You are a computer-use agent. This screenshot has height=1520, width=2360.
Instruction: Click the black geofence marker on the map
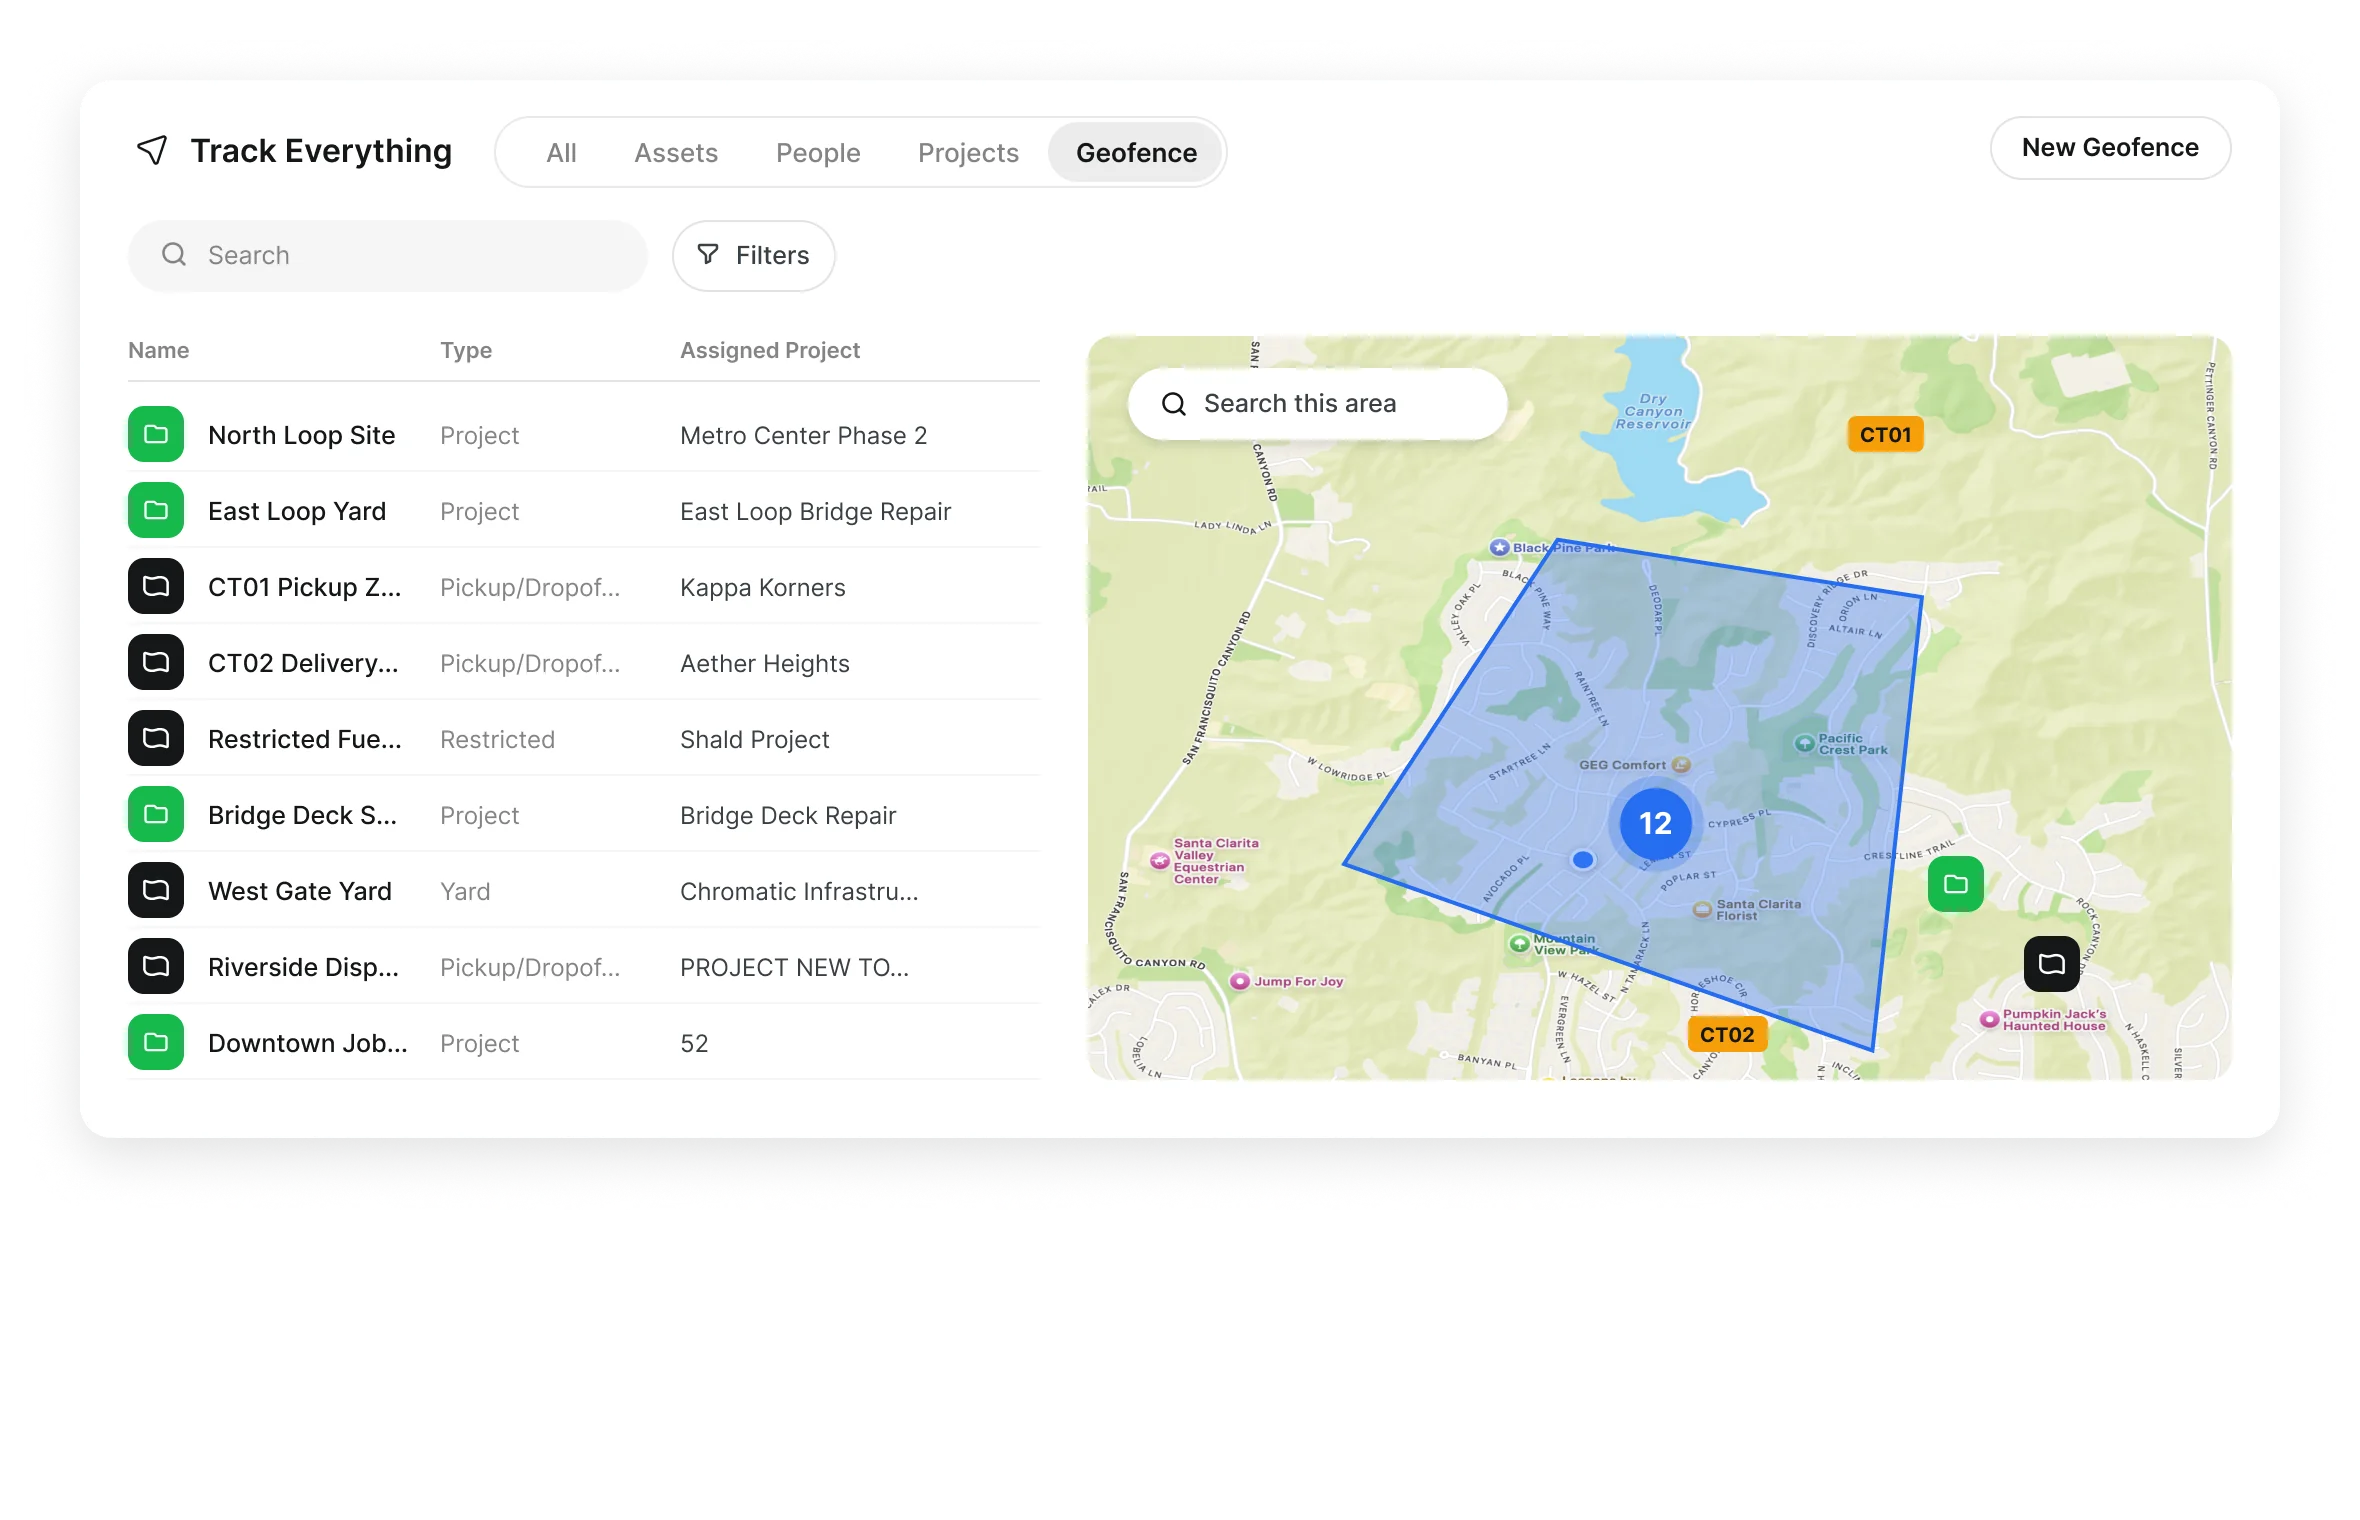point(2052,964)
